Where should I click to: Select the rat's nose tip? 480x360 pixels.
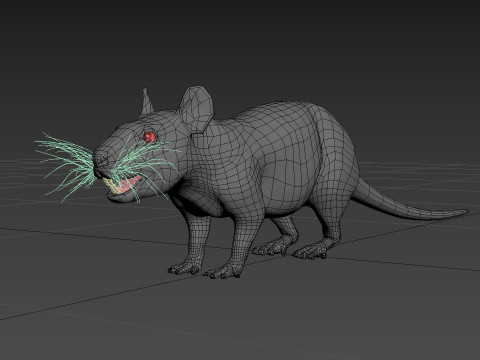100,162
